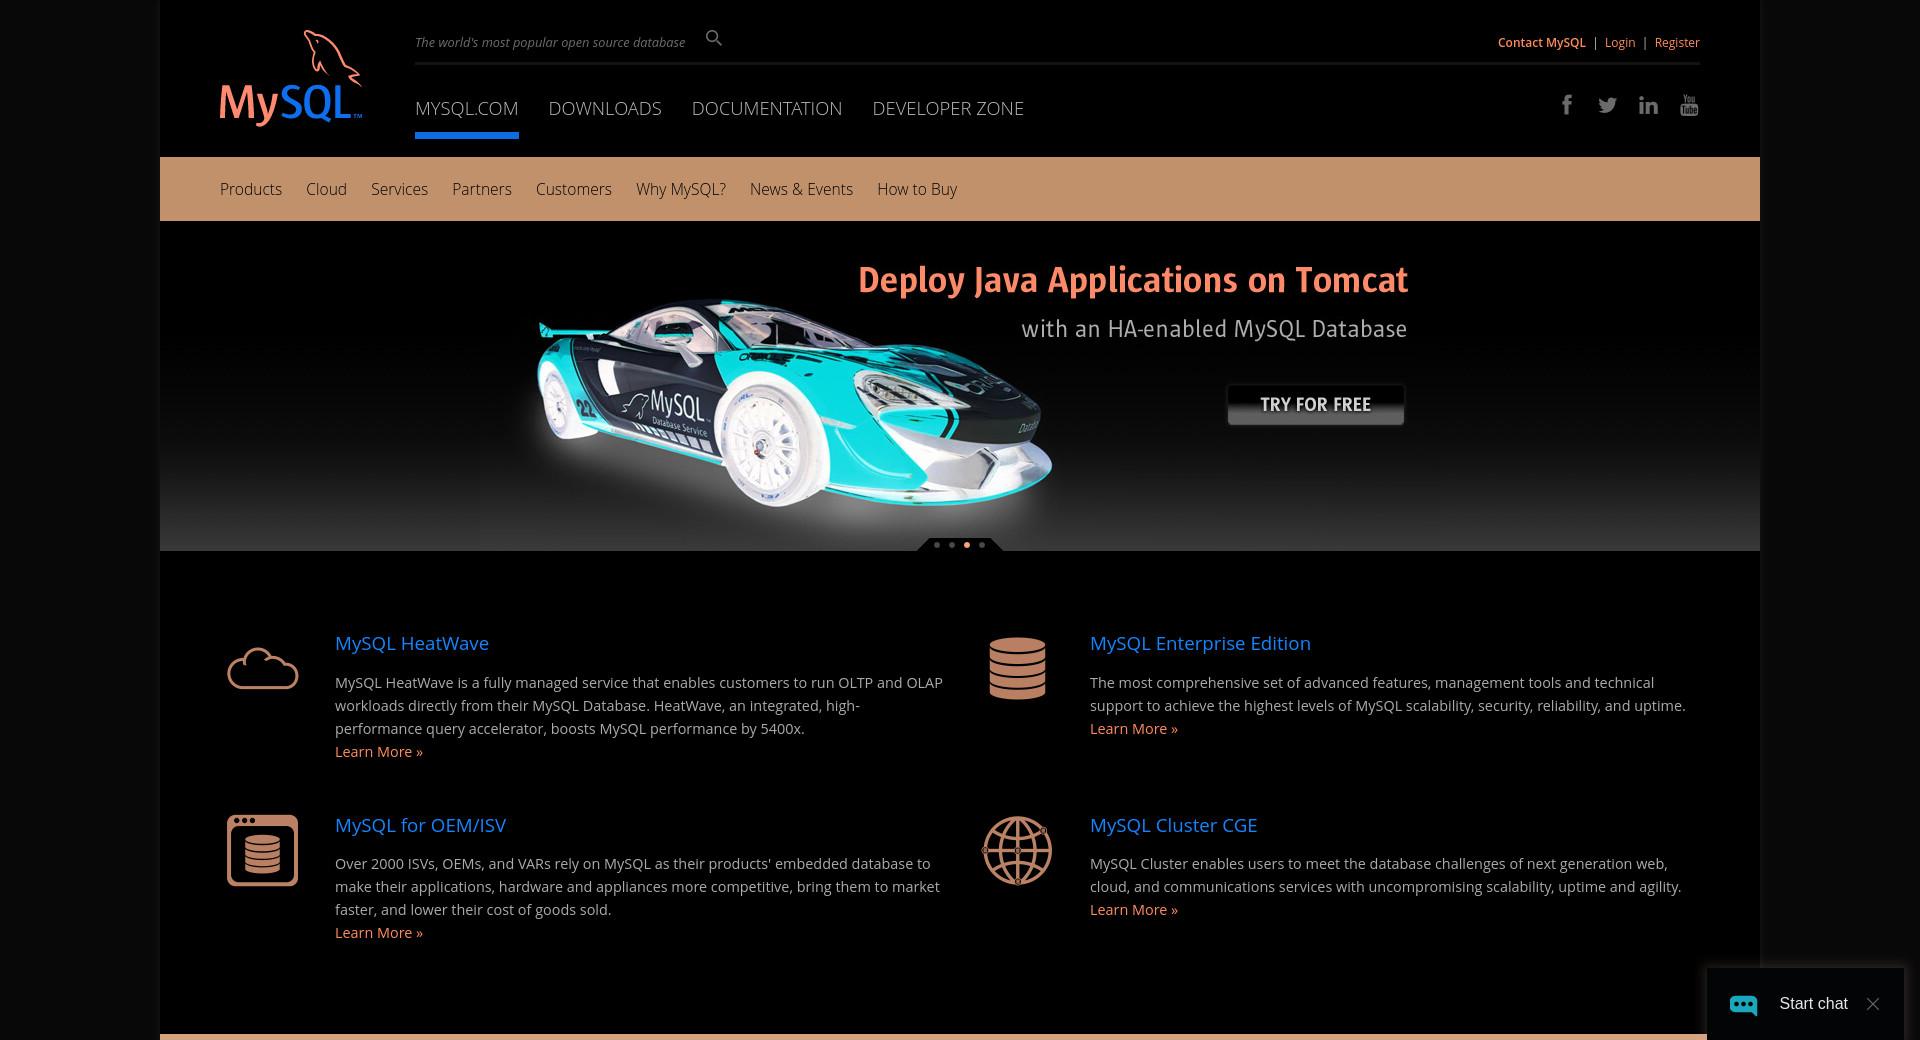Open the MySQL HeatWave heading link

[x=412, y=643]
